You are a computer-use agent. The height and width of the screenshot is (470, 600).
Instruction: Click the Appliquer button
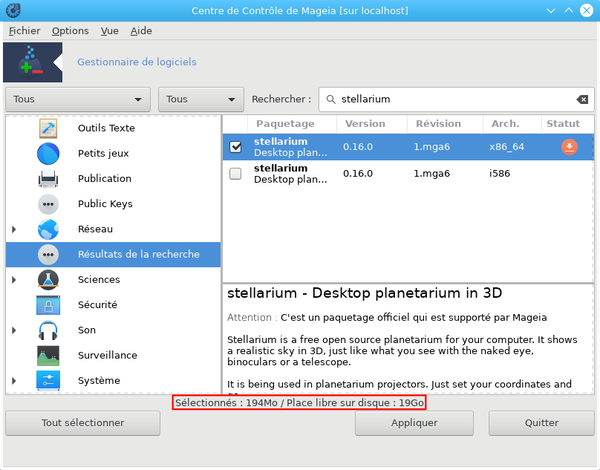tap(414, 423)
